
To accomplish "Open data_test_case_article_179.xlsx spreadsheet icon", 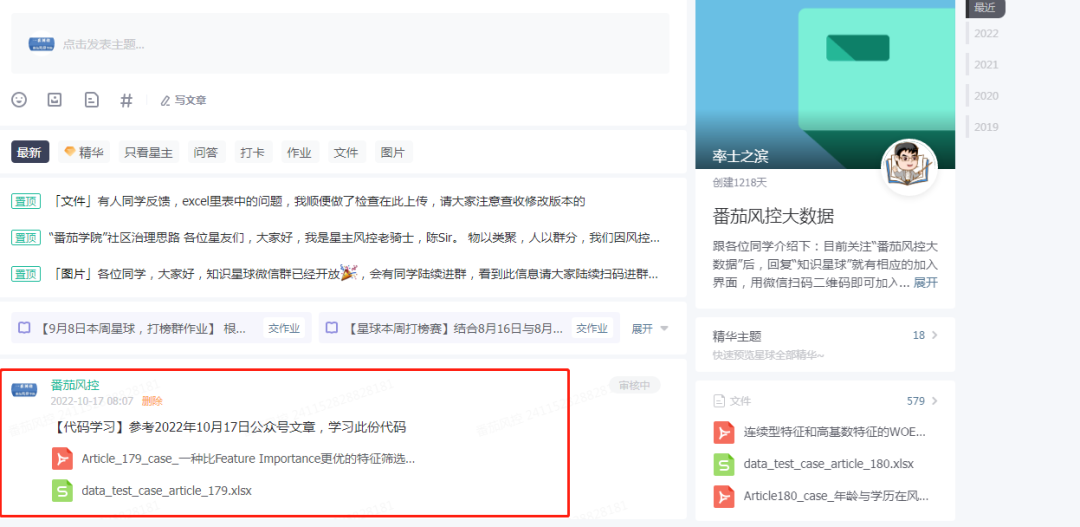I will click(63, 490).
